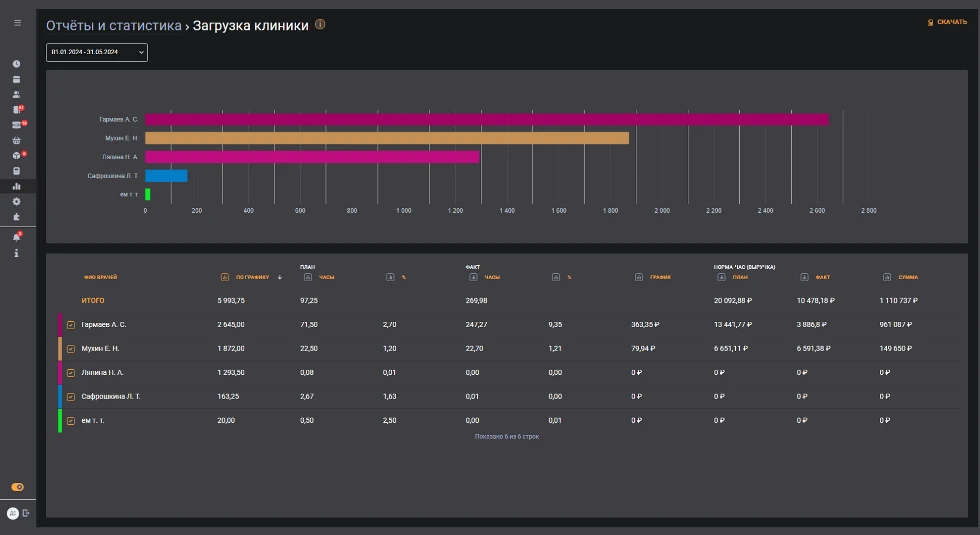Open the date range dropdown 01.01.2024 - 31.05.2024

96,51
